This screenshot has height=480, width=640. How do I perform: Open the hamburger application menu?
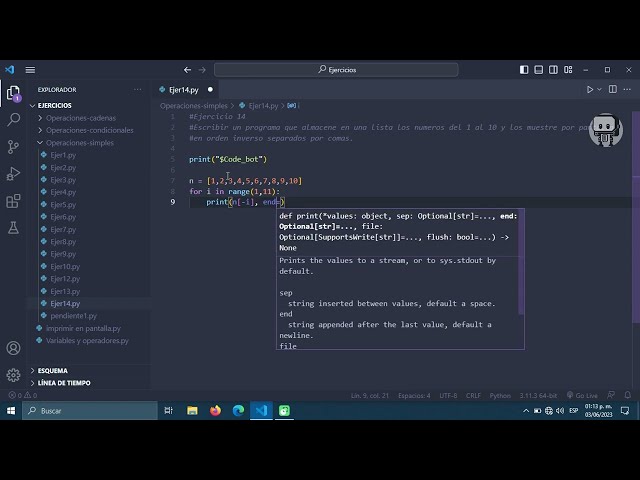point(30,70)
